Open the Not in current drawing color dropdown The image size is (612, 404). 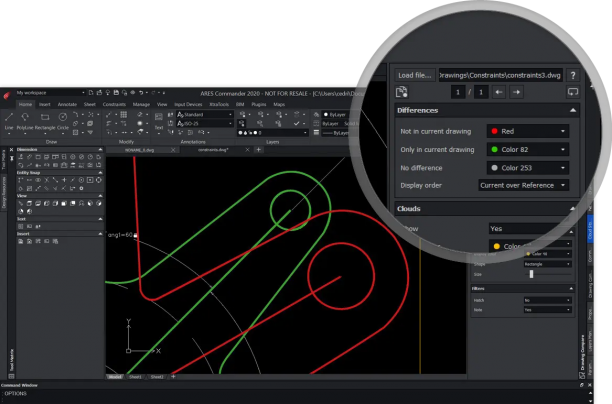(x=528, y=131)
